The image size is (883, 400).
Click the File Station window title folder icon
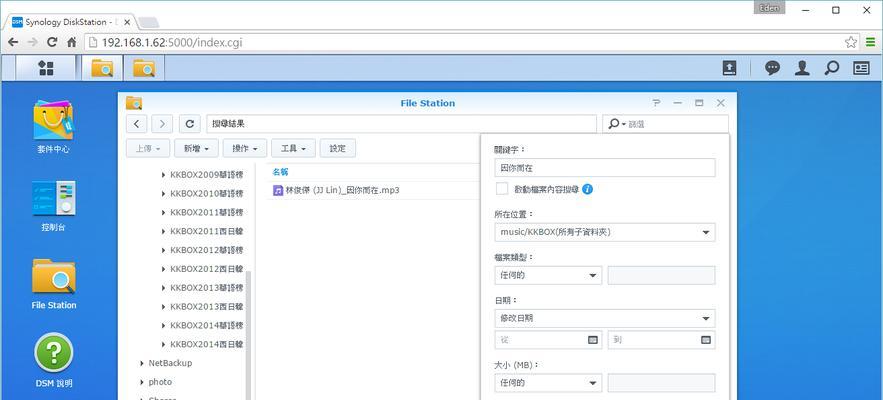pyautogui.click(x=134, y=103)
